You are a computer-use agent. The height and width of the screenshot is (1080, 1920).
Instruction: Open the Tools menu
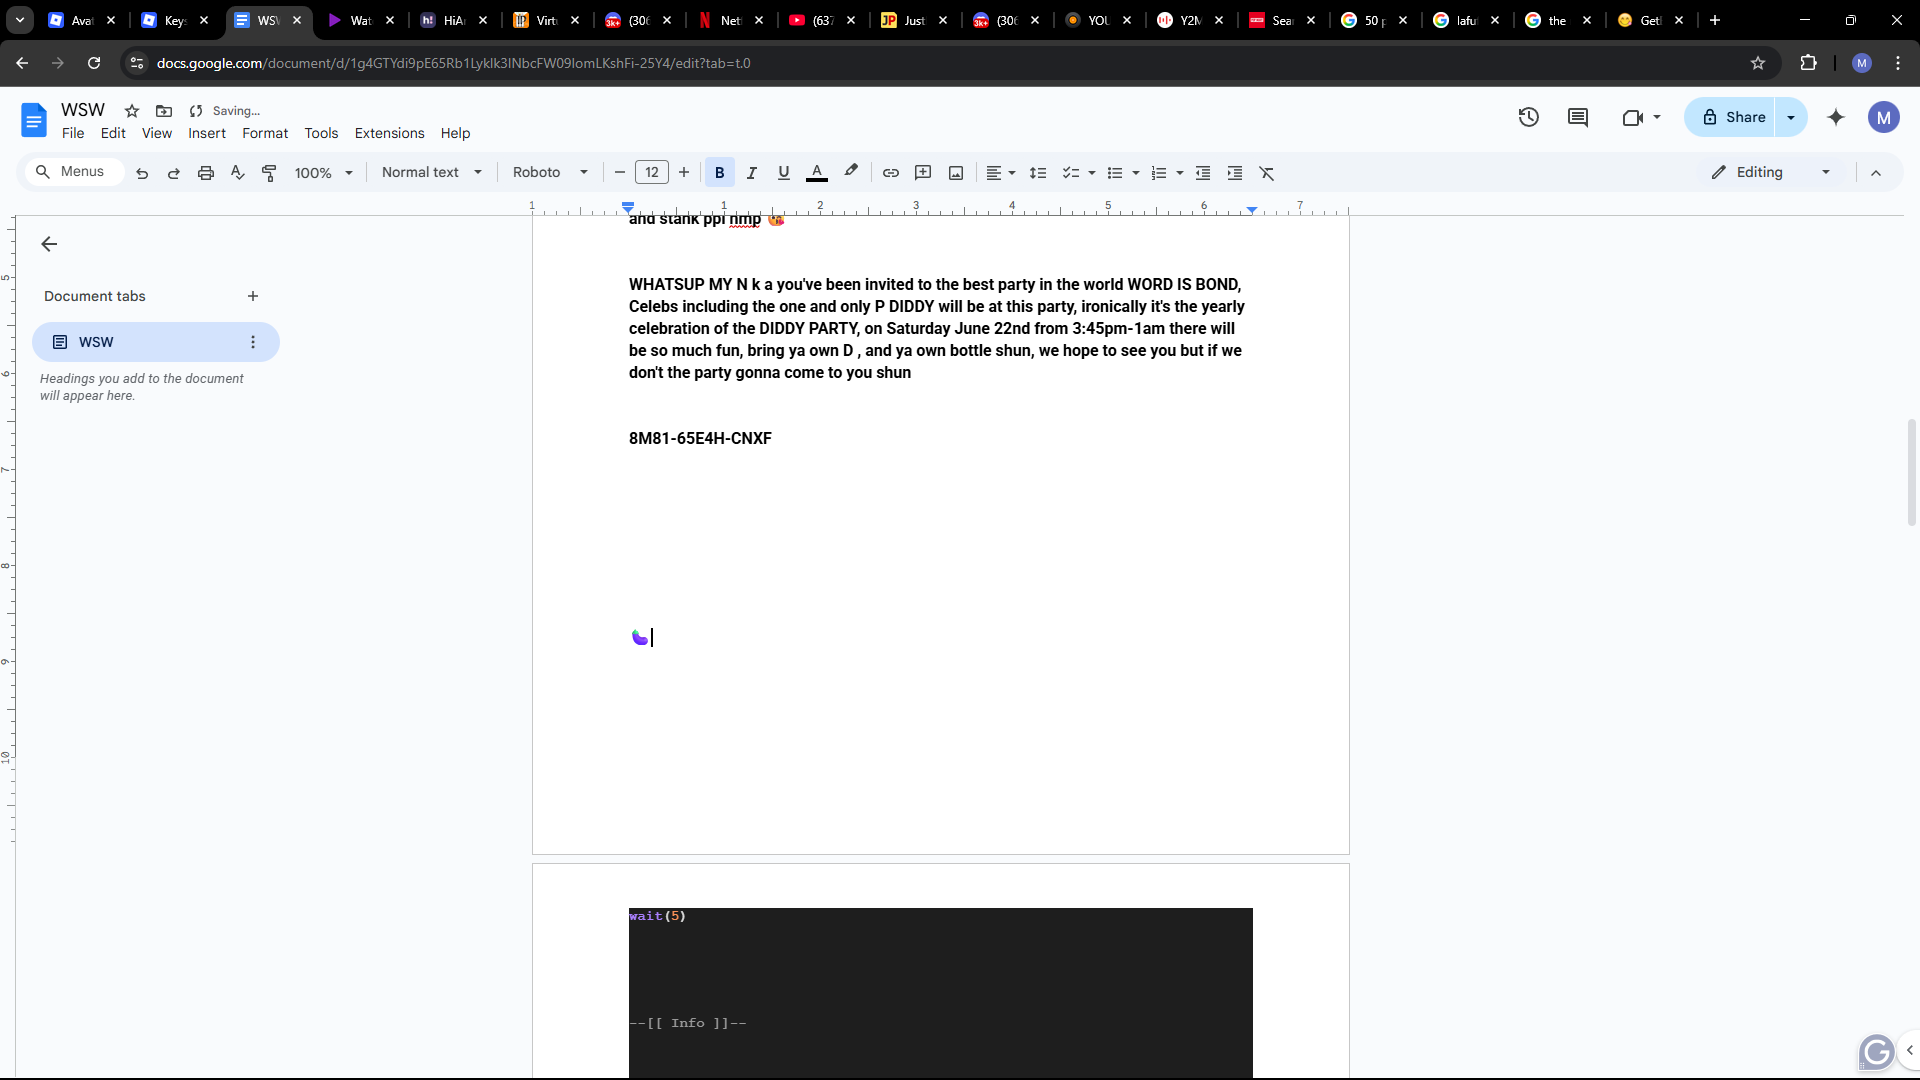click(x=321, y=133)
